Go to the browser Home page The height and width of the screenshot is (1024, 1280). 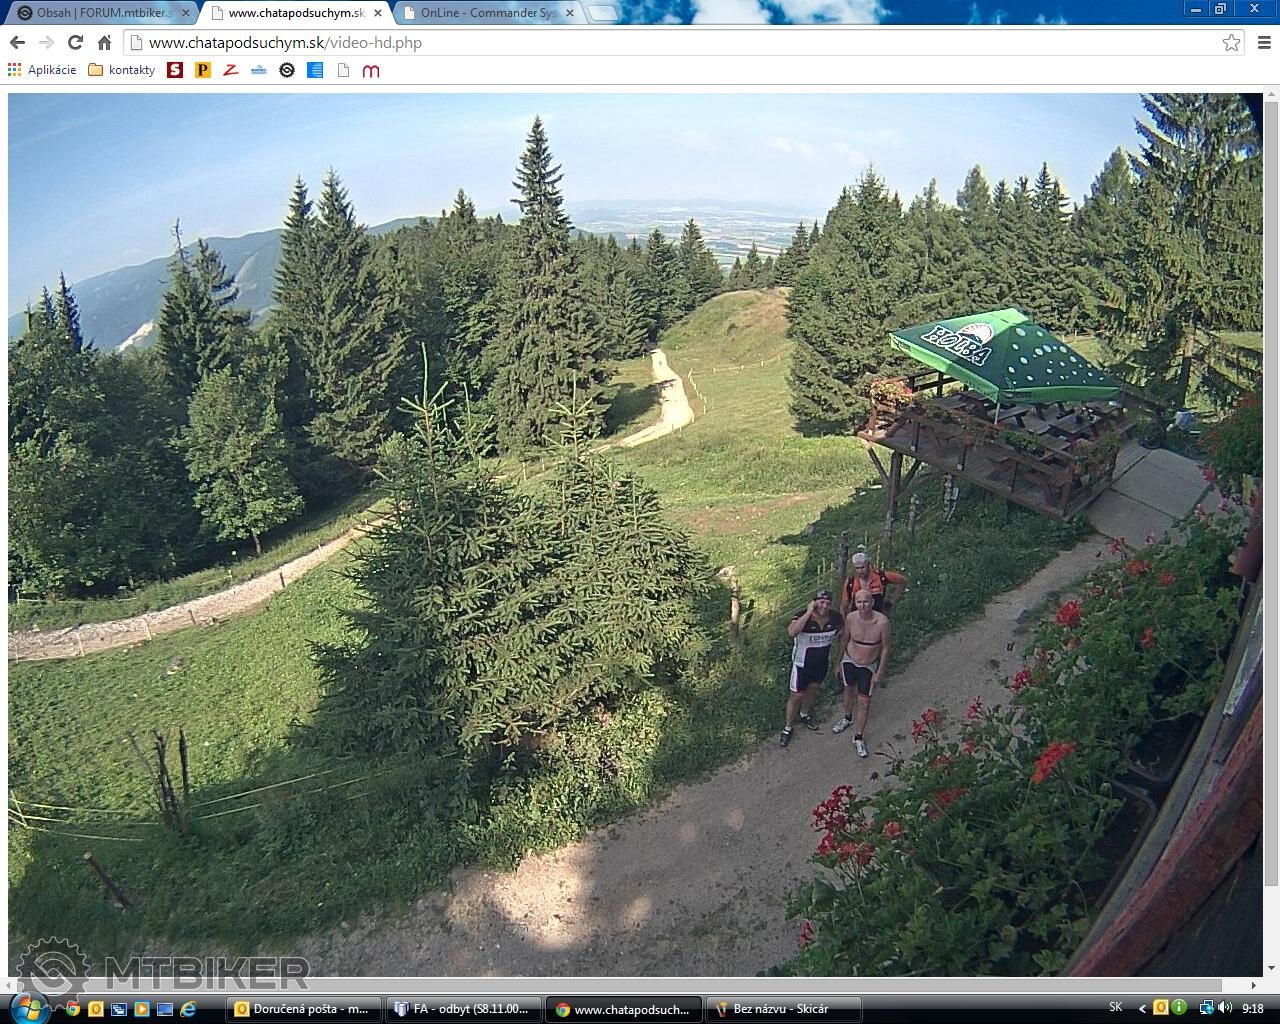click(x=104, y=42)
